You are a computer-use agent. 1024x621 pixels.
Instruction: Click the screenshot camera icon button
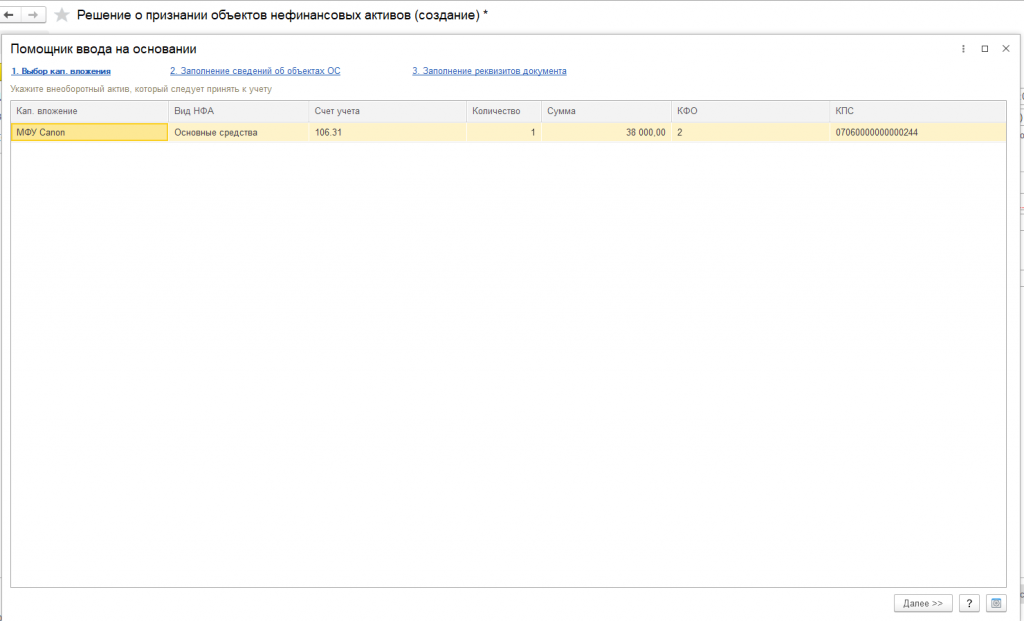tap(996, 603)
